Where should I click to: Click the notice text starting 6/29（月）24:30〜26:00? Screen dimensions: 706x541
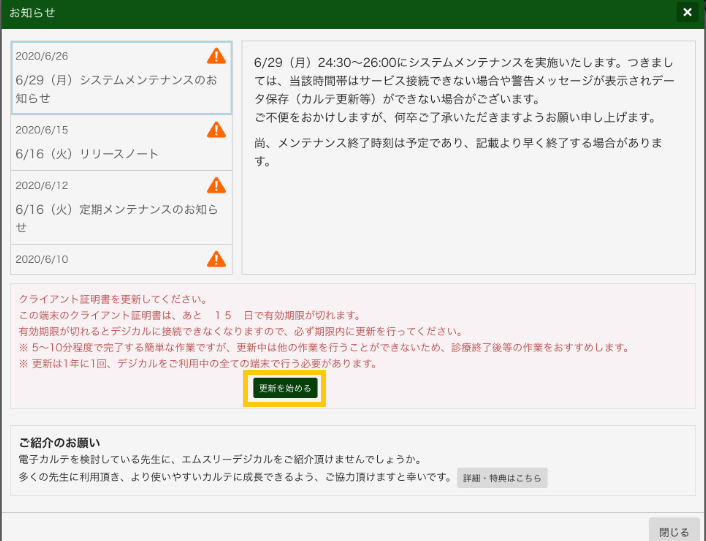click(x=464, y=90)
